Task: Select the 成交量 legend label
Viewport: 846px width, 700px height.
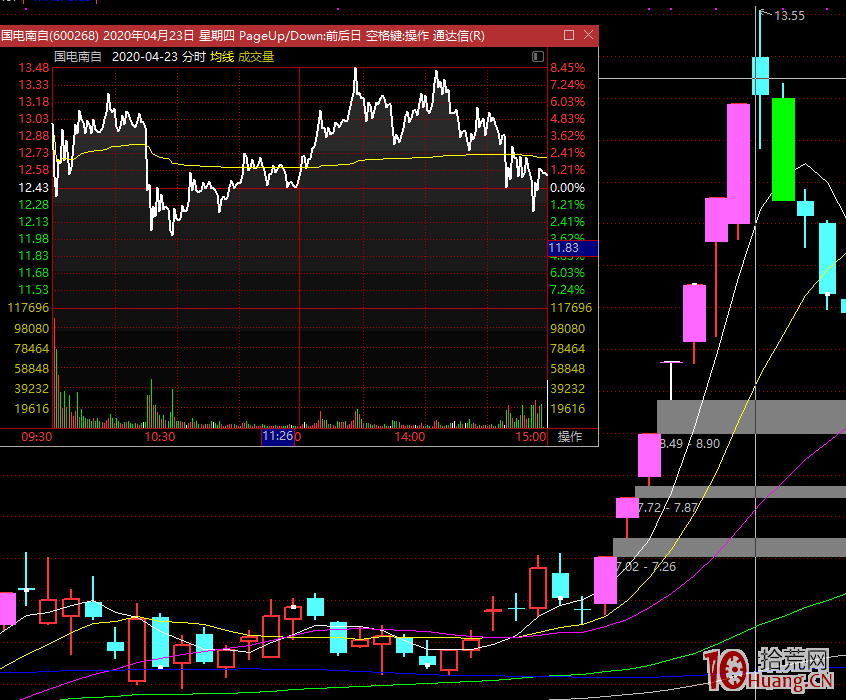Action: point(255,57)
